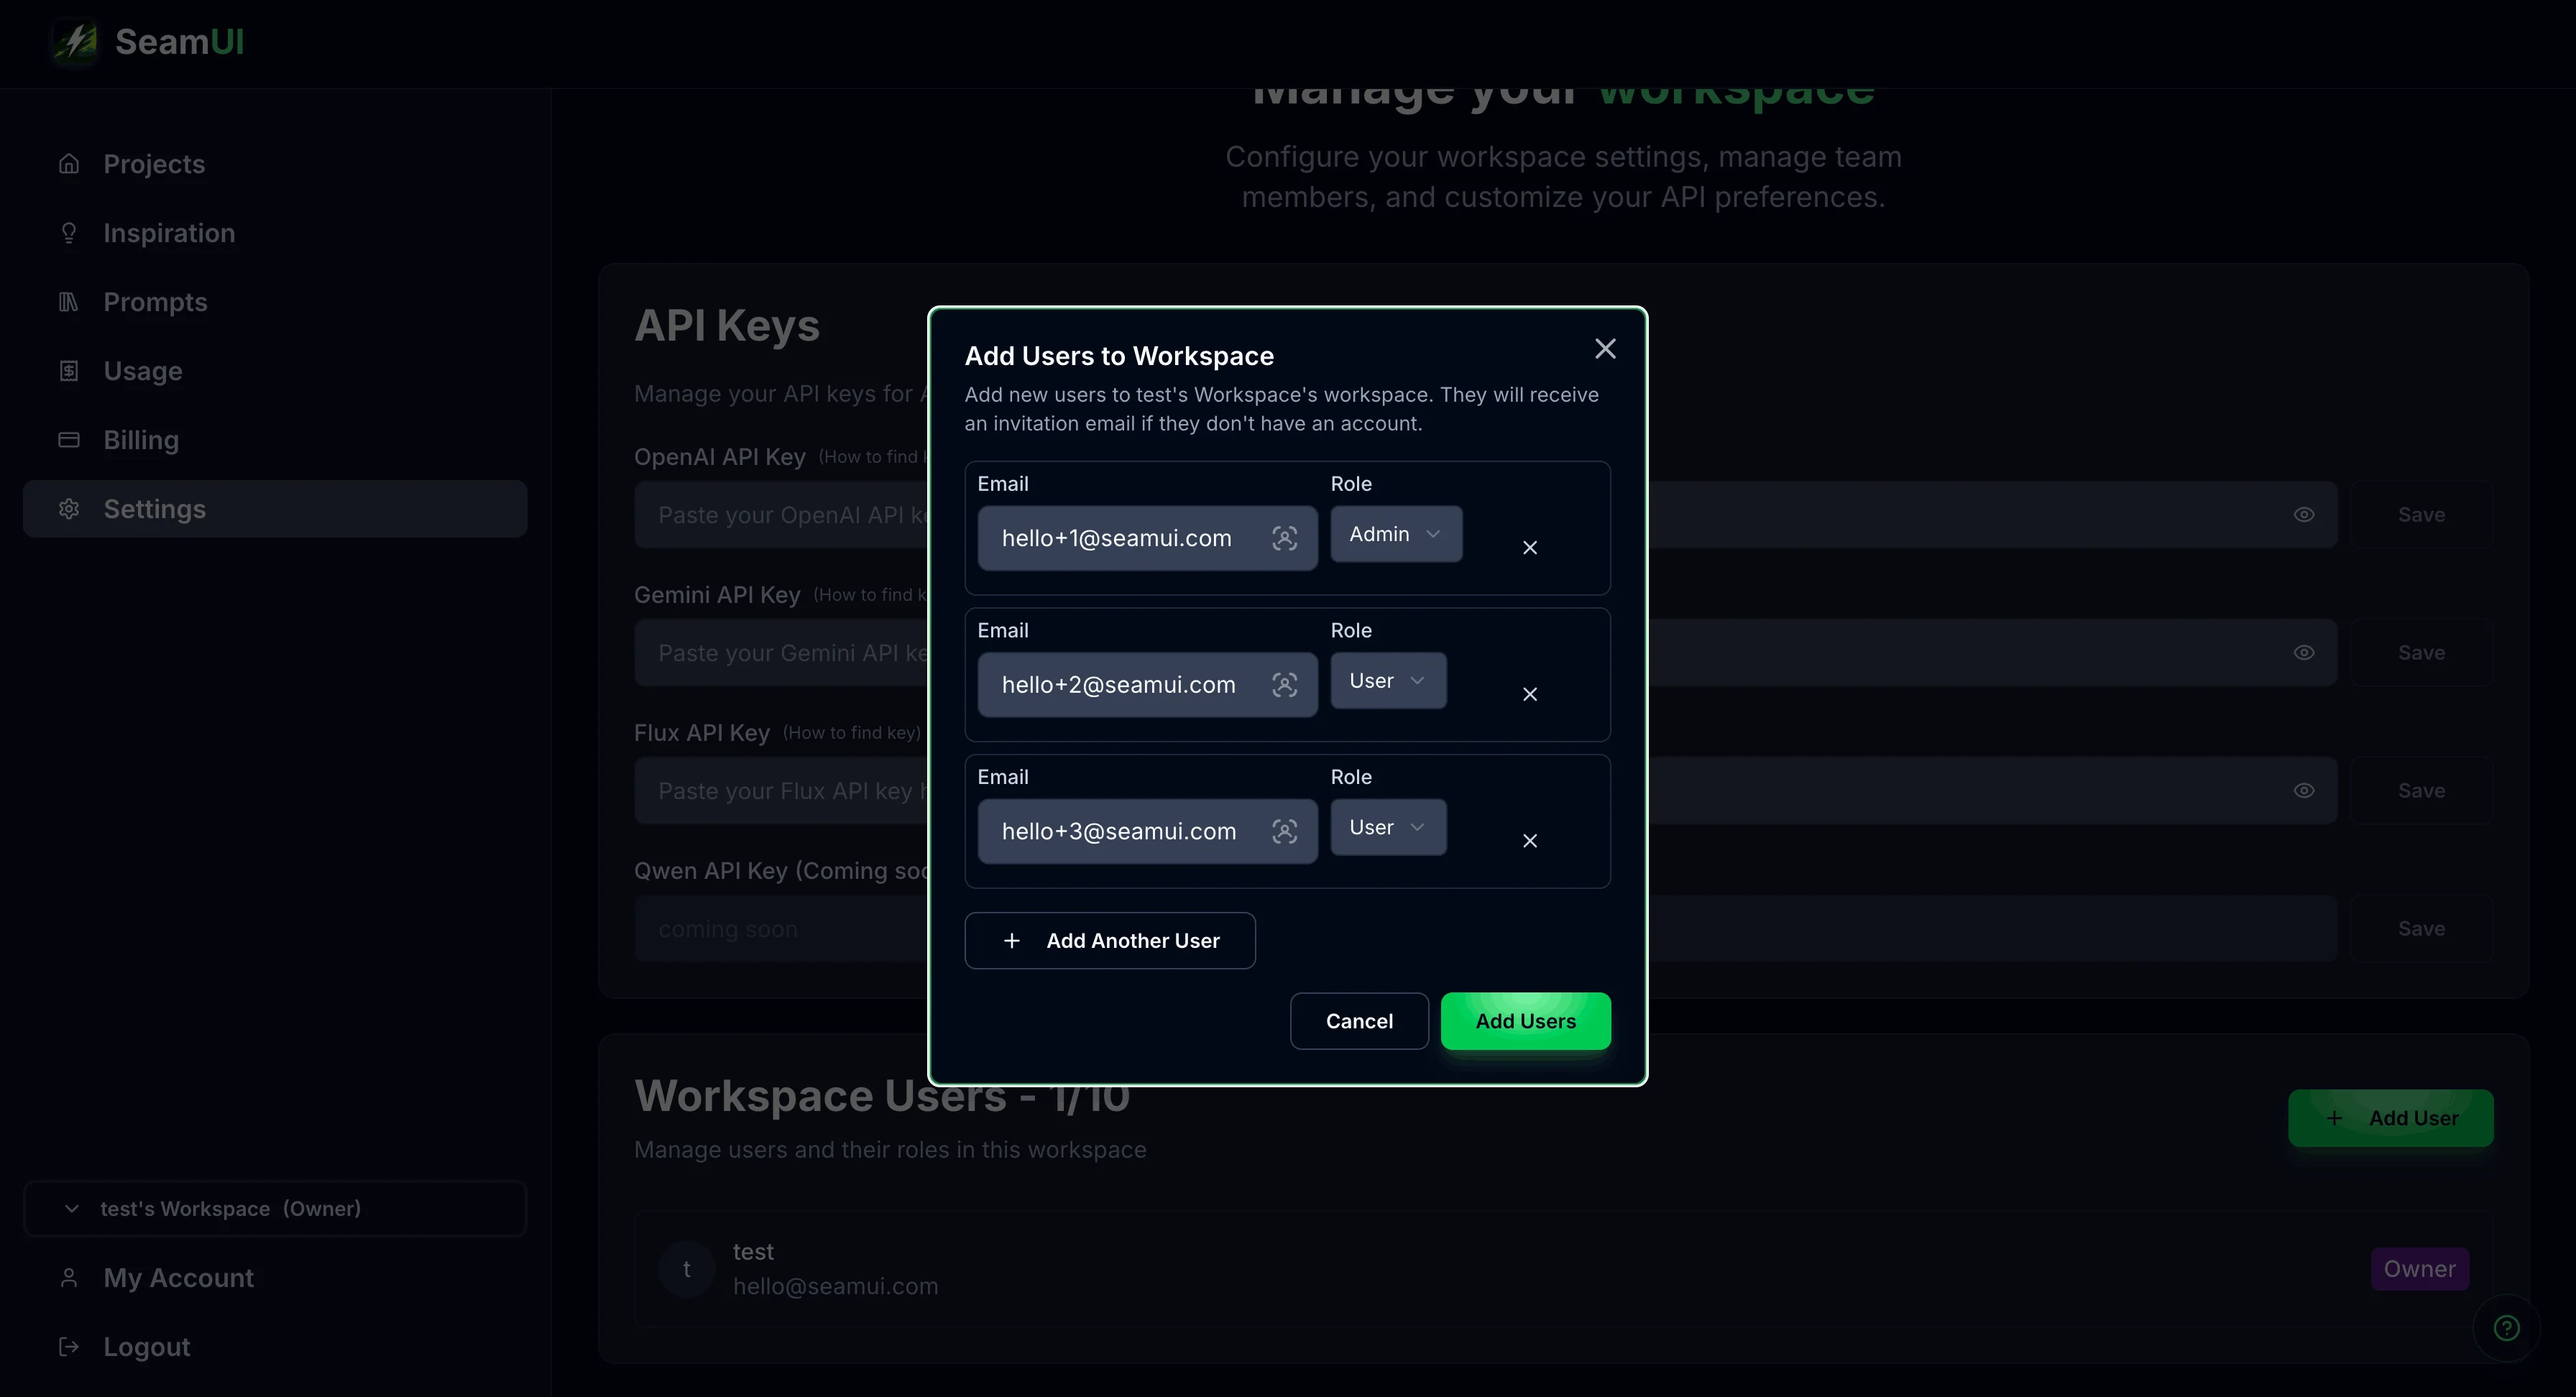Click the Billing card icon
Viewport: 2576px width, 1397px height.
68,439
